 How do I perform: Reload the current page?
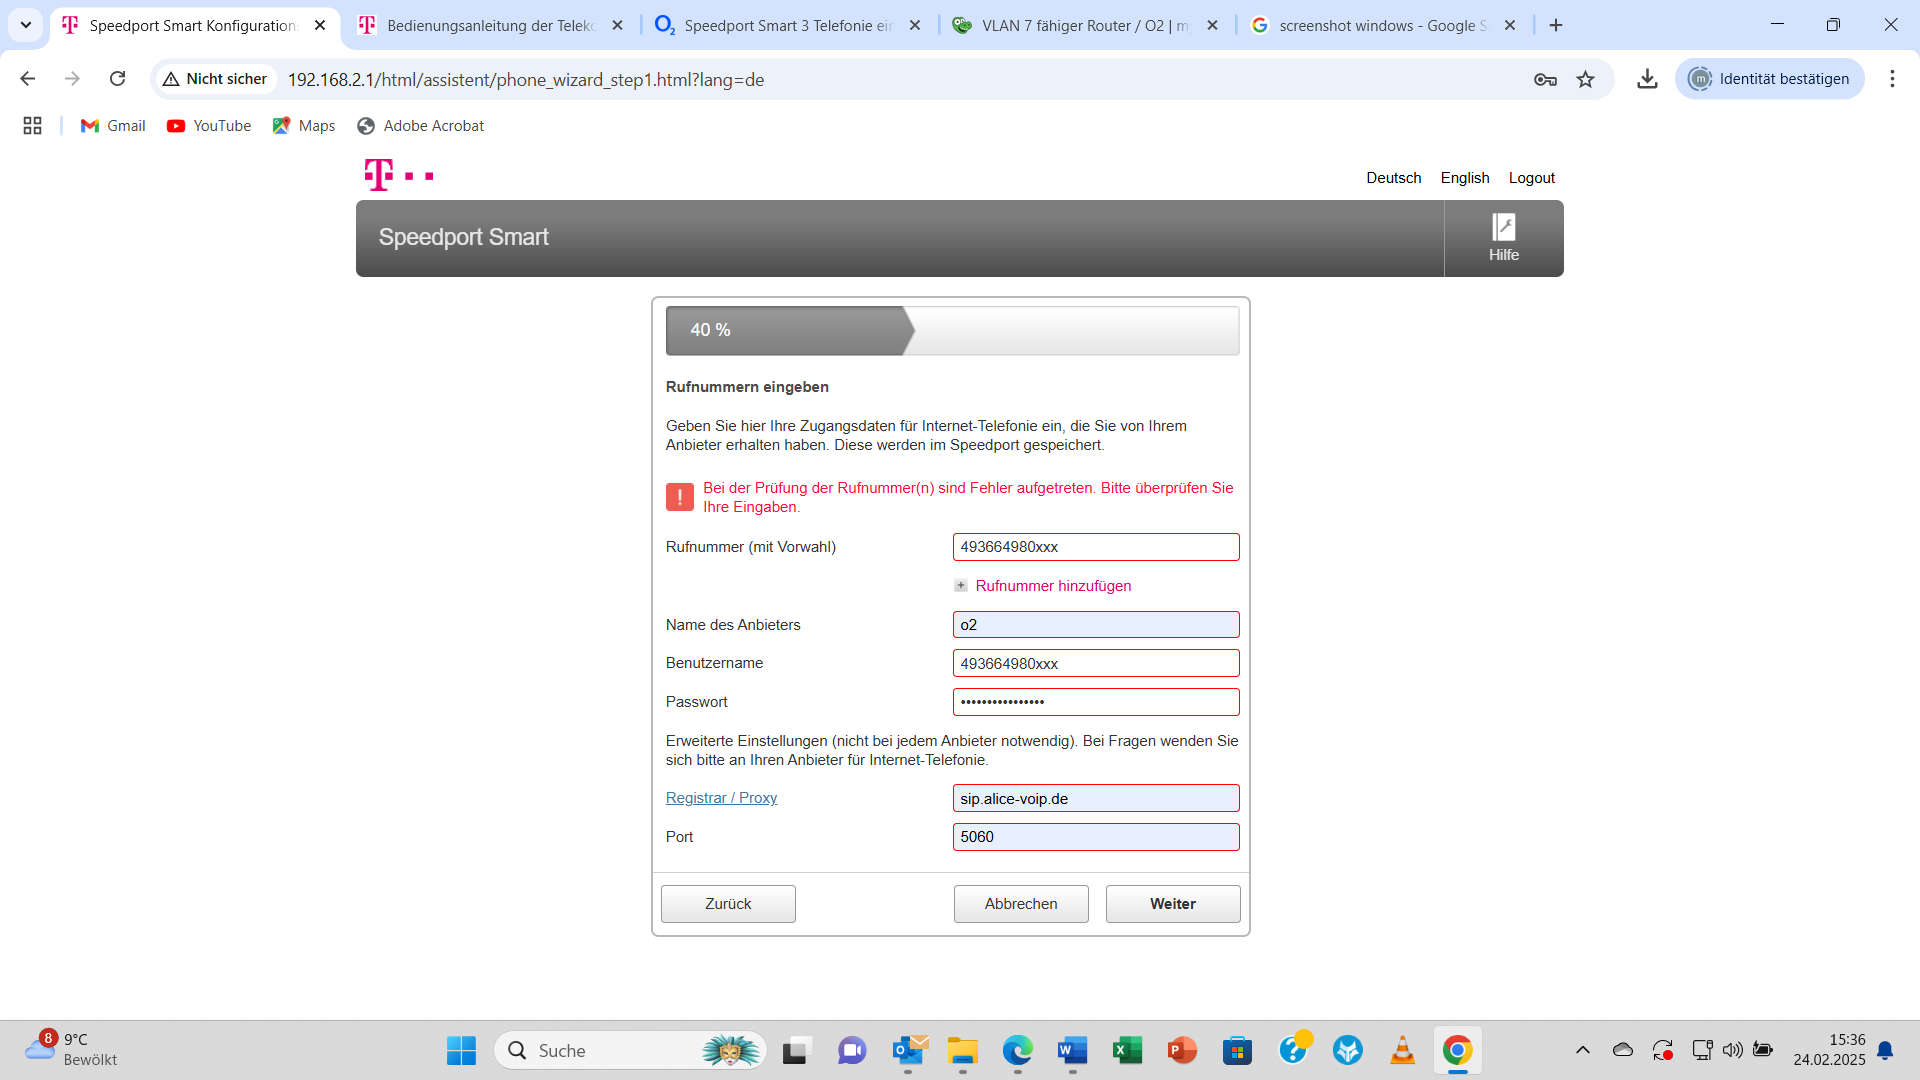click(x=117, y=79)
